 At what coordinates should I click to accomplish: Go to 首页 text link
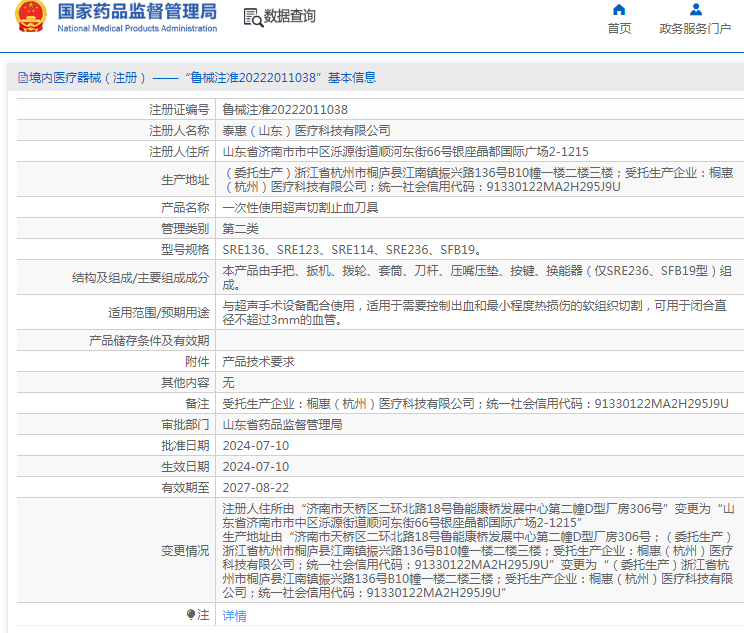point(619,28)
